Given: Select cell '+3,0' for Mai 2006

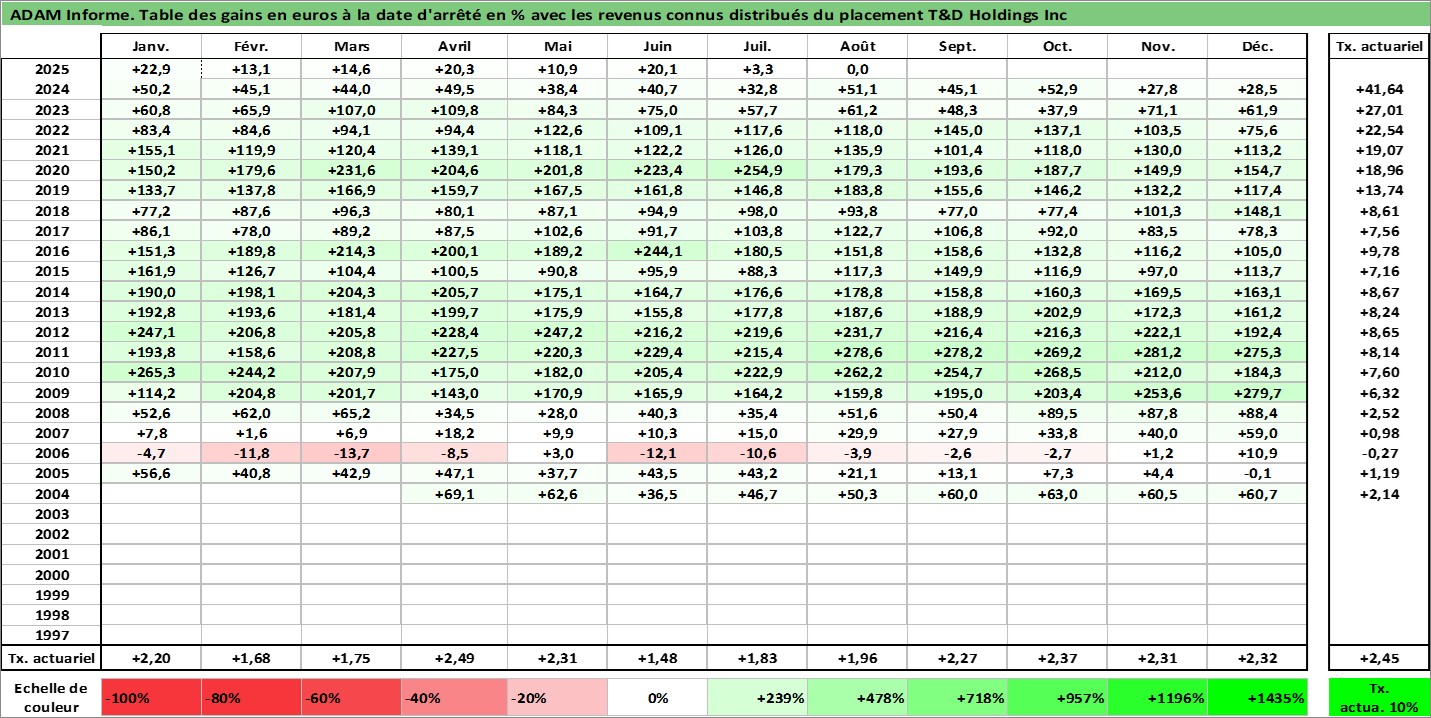Looking at the screenshot, I should [x=557, y=453].
